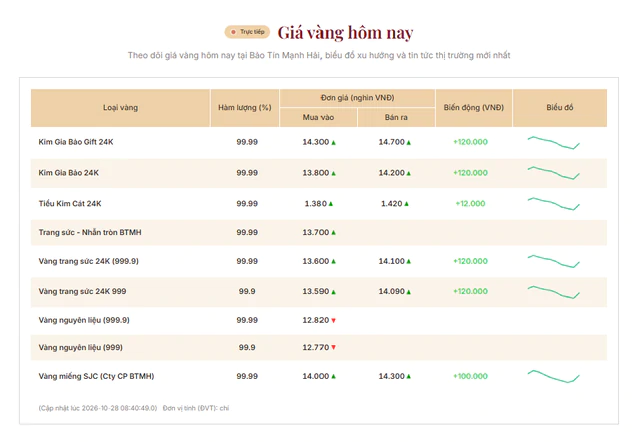
Task: Click the Biến động (VNĐ) column header
Action: [474, 108]
